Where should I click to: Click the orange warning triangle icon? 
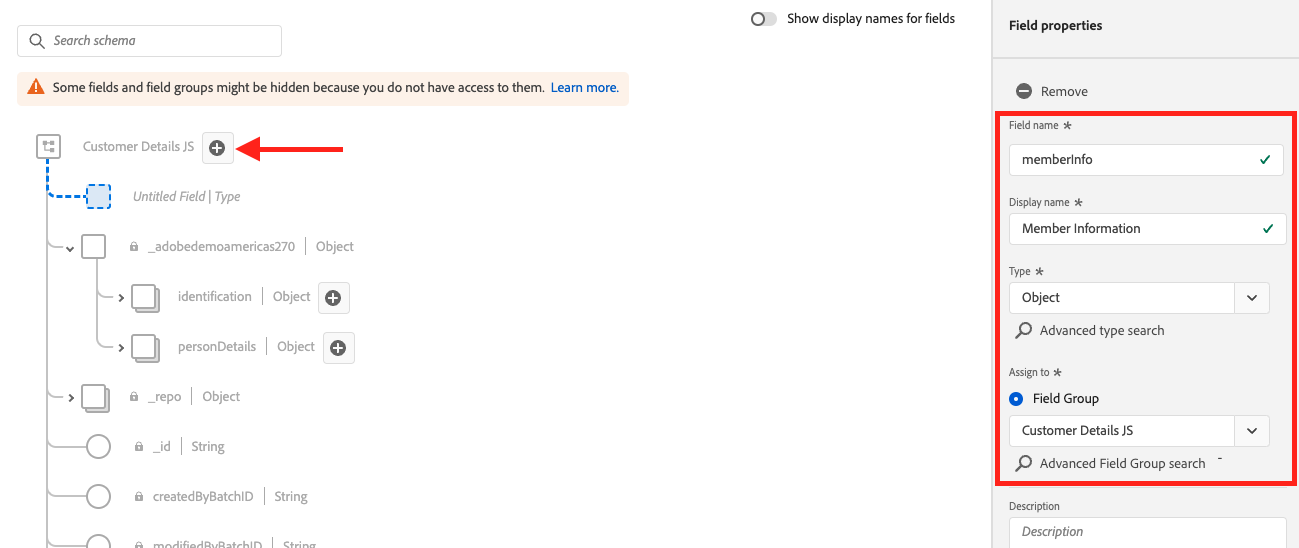(36, 87)
